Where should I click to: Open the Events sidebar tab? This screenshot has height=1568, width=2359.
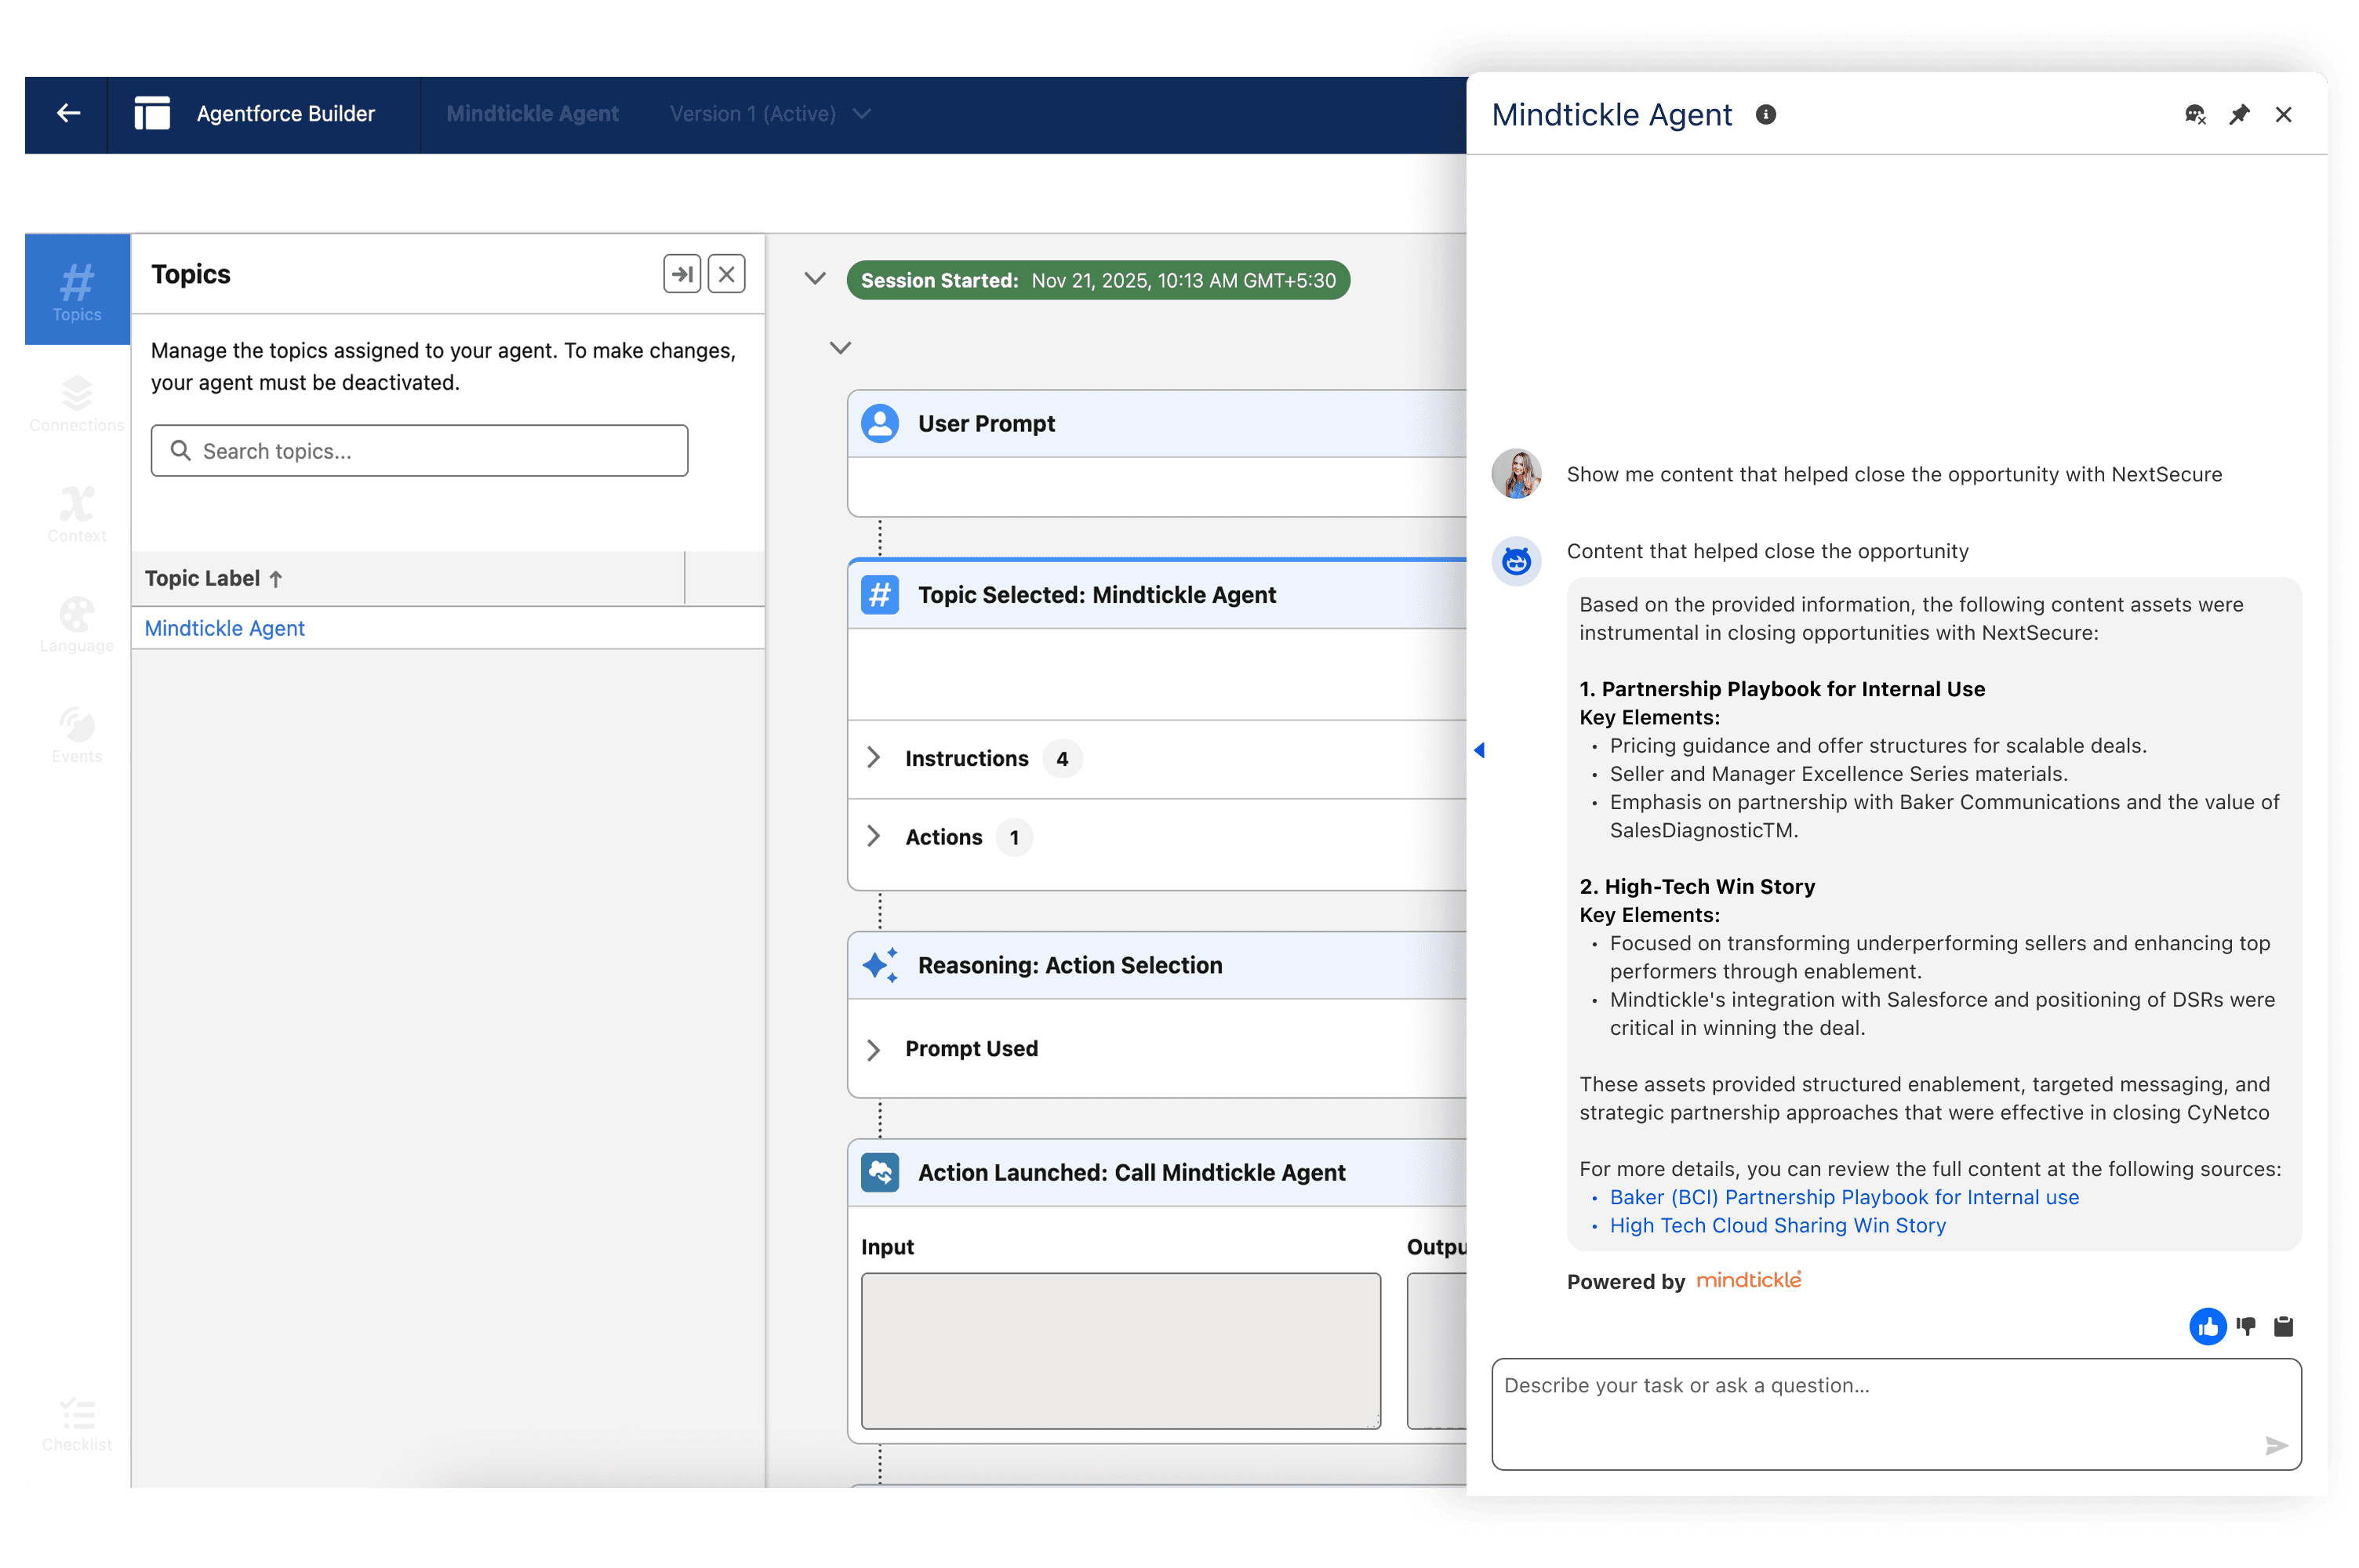(77, 734)
